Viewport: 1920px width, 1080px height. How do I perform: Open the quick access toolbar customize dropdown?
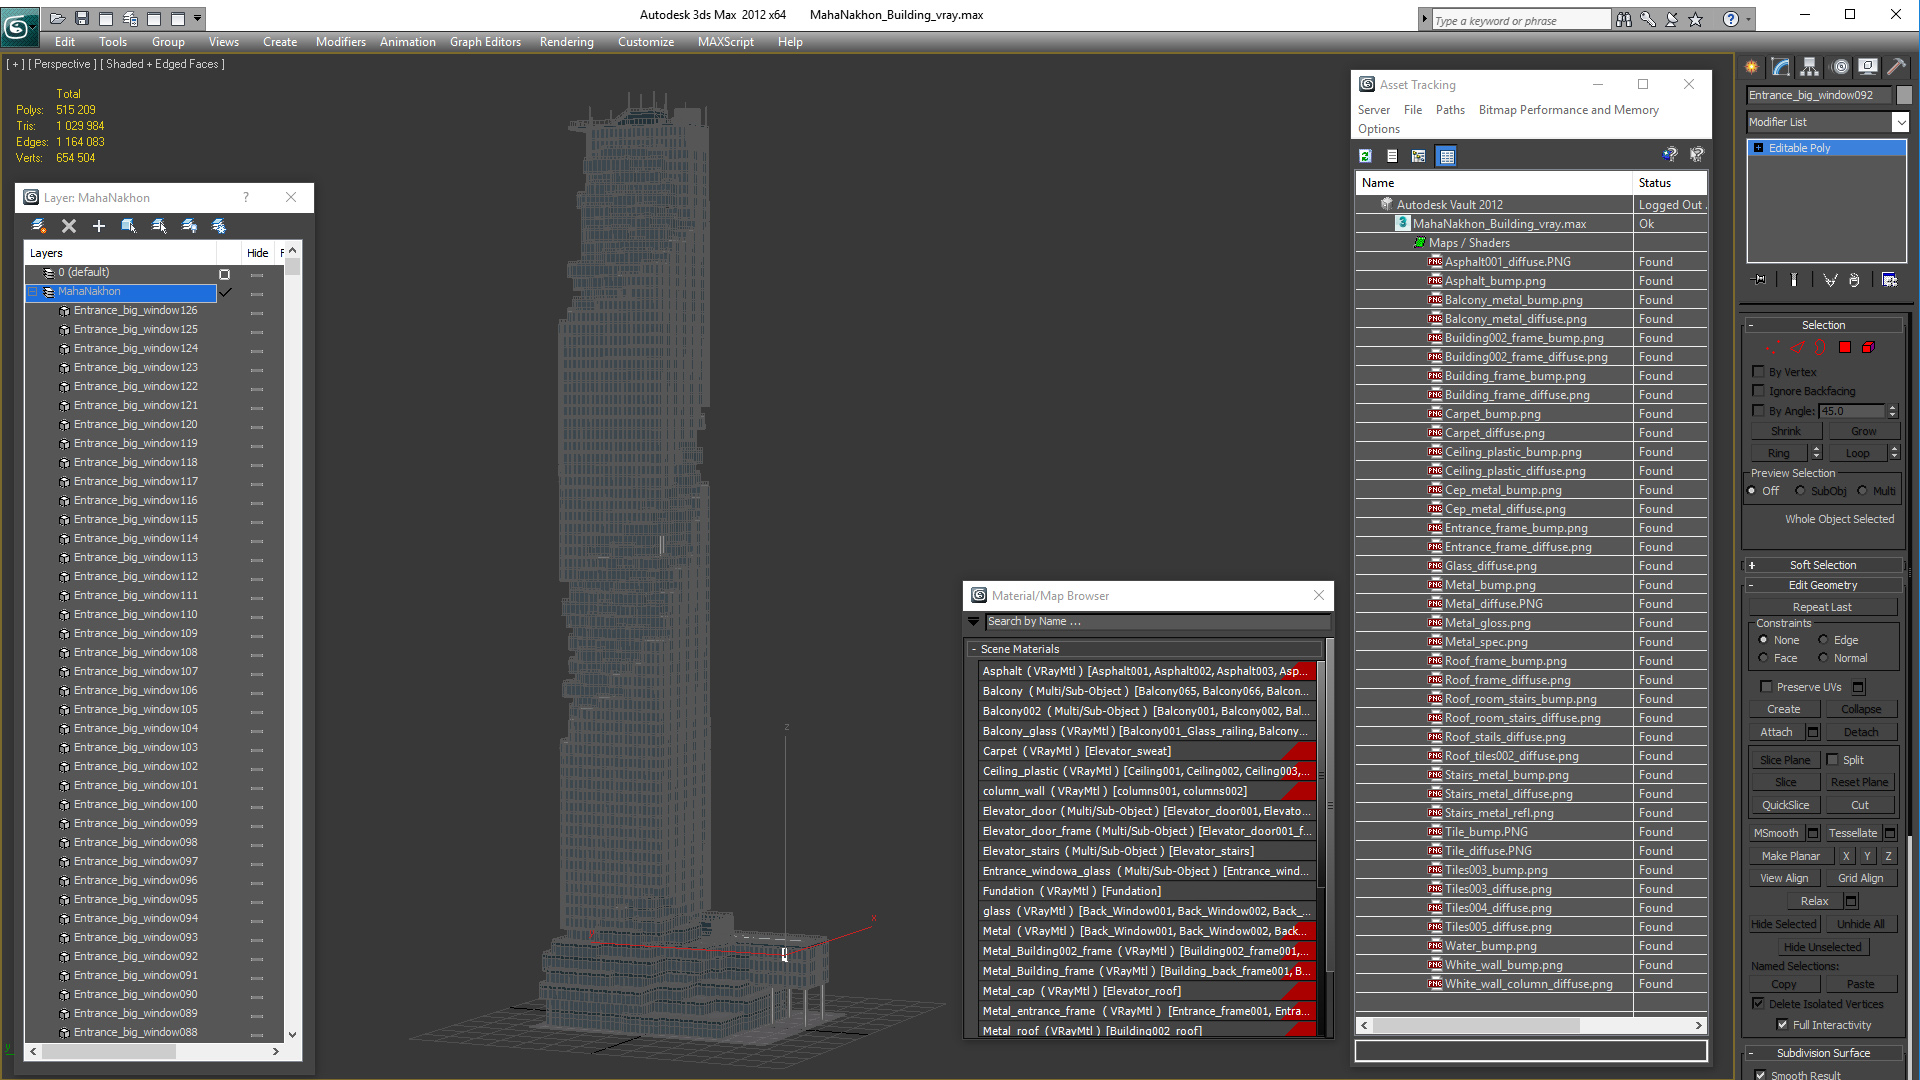198,18
